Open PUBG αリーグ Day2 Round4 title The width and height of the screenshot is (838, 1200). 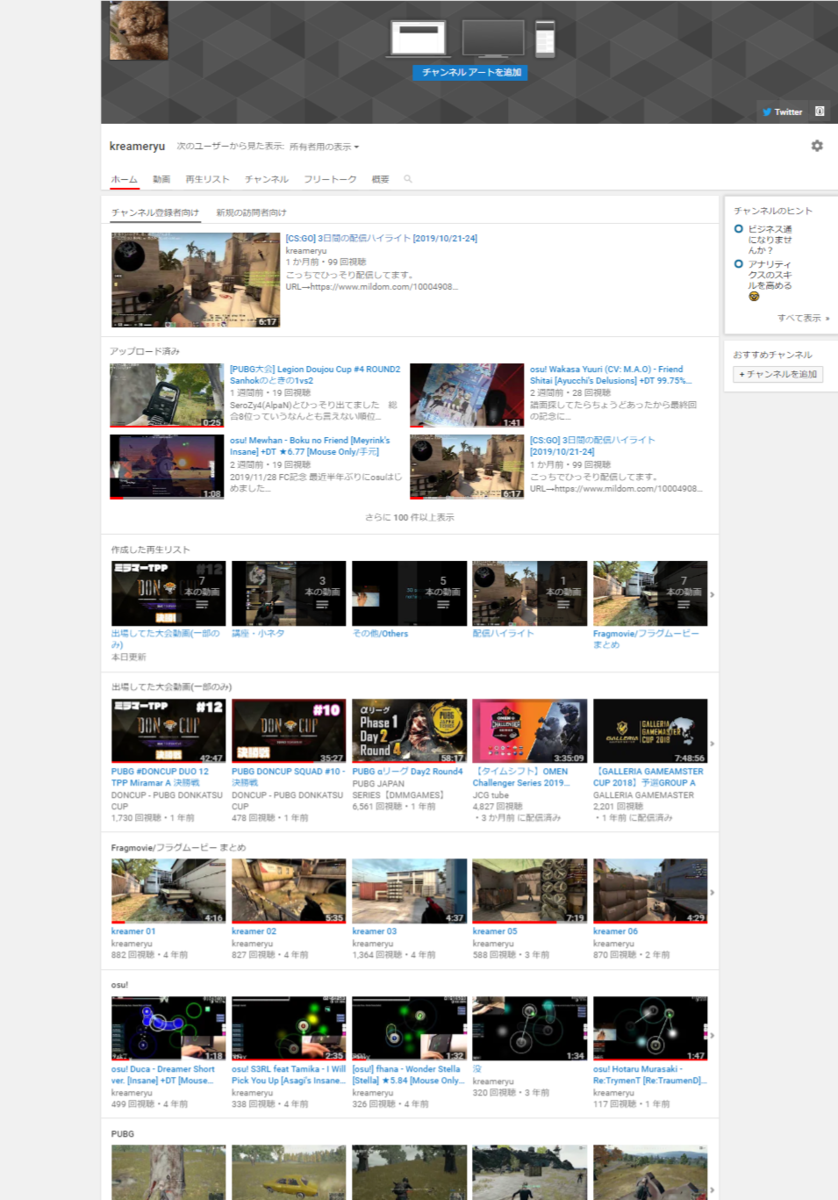[x=408, y=771]
